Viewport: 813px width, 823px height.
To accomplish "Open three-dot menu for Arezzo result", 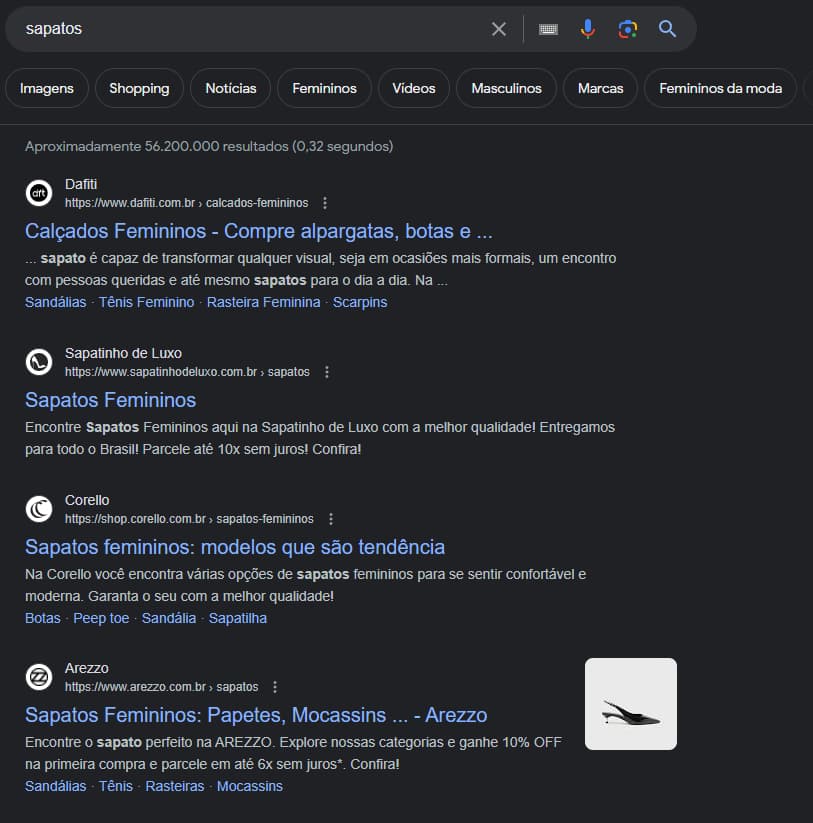I will (x=275, y=687).
